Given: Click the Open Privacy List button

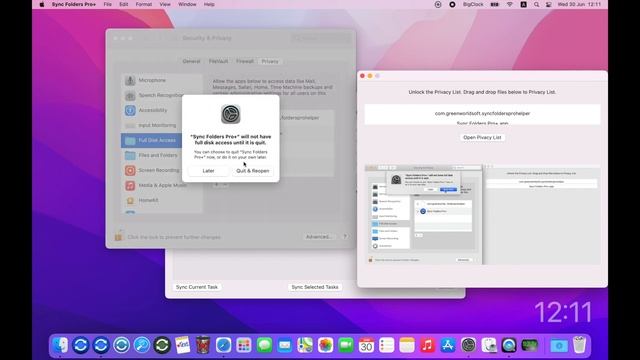Looking at the screenshot, I should pyautogui.click(x=482, y=138).
